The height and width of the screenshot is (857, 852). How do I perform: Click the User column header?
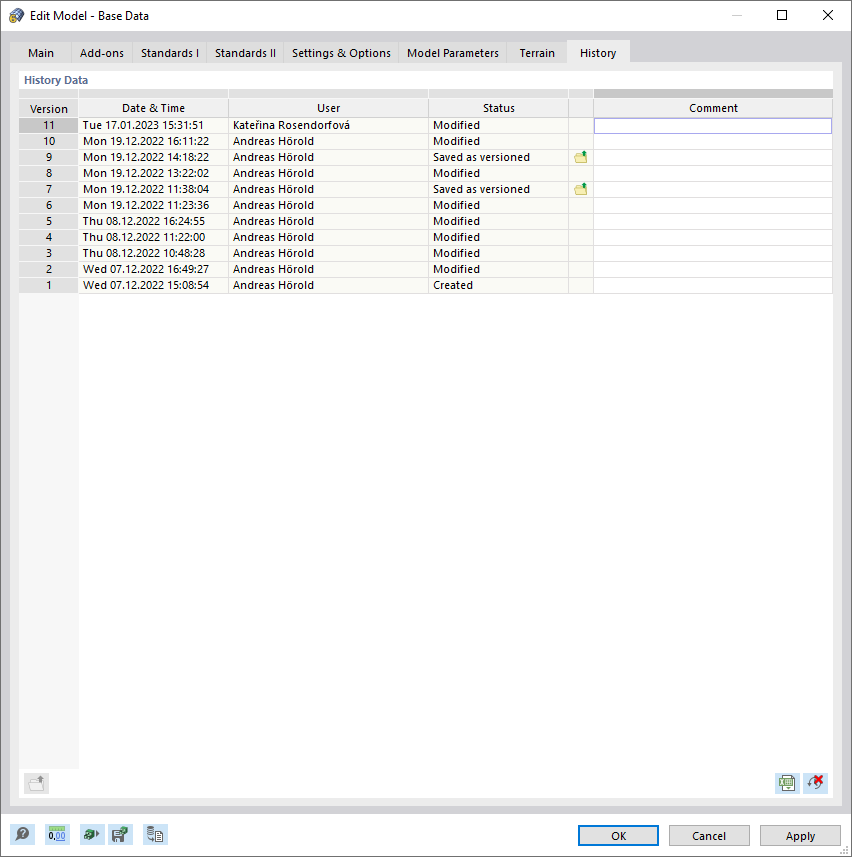coord(328,108)
